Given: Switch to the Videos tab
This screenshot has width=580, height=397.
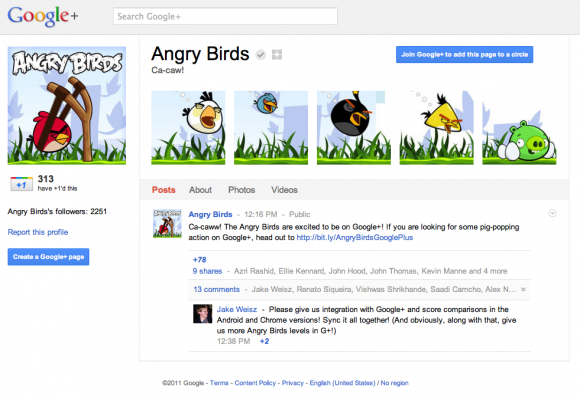Looking at the screenshot, I should click(x=284, y=190).
